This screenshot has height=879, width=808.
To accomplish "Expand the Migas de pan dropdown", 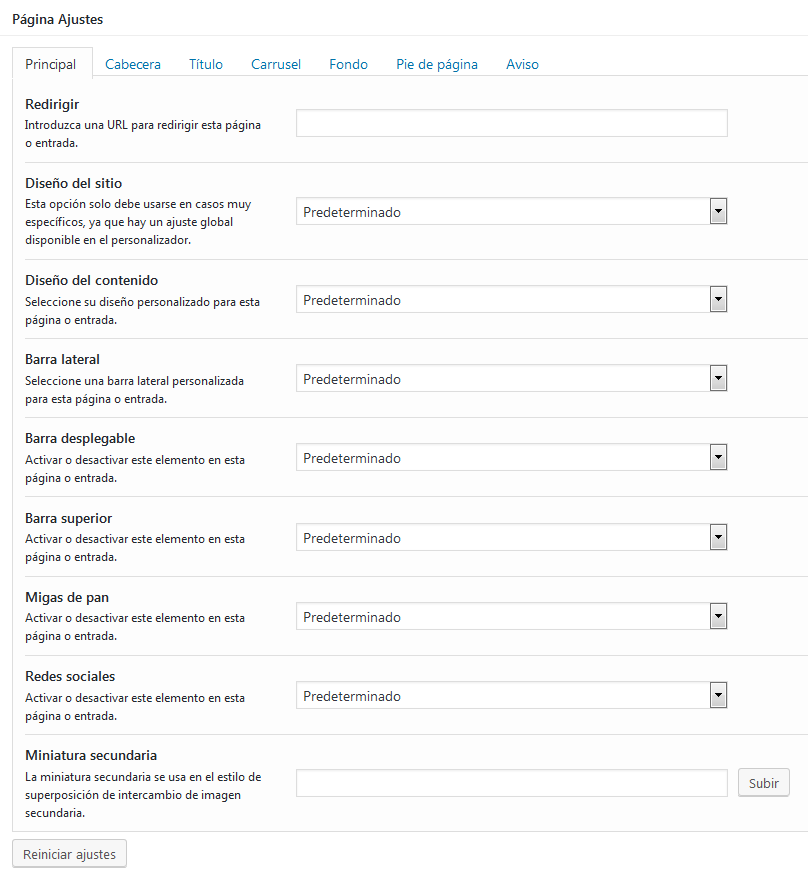I will (511, 617).
